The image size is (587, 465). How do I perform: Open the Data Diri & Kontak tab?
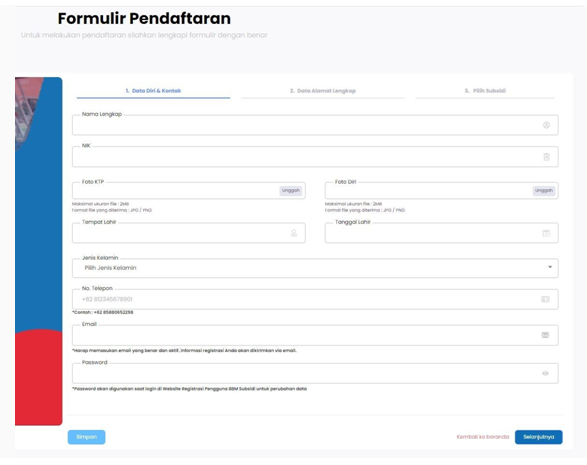click(153, 91)
